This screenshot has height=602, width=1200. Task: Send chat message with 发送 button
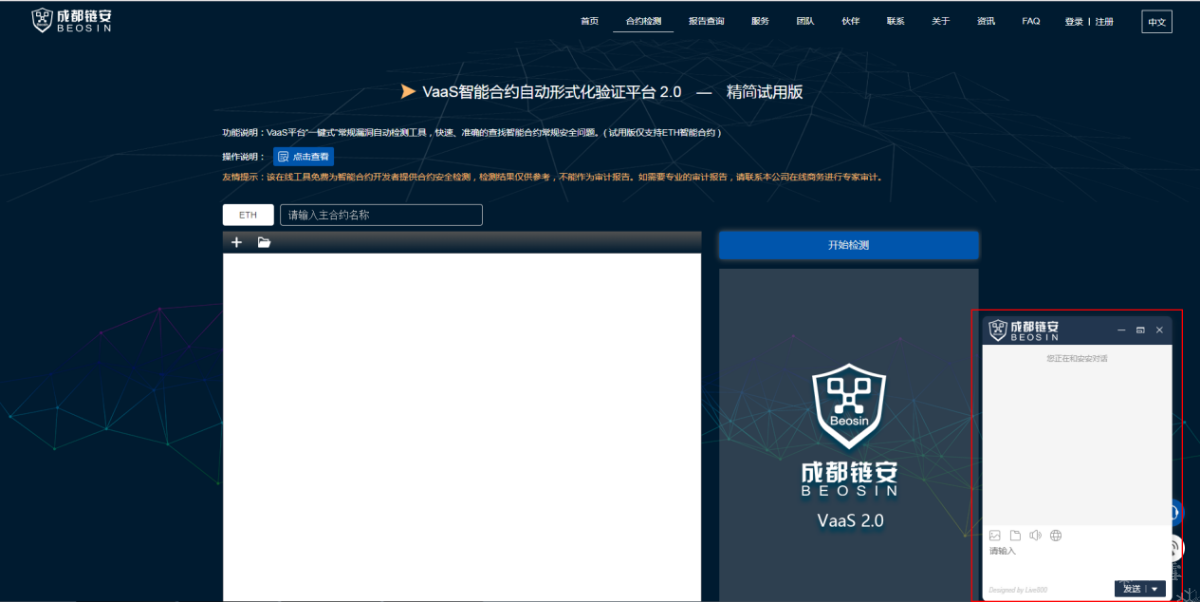pos(1131,589)
